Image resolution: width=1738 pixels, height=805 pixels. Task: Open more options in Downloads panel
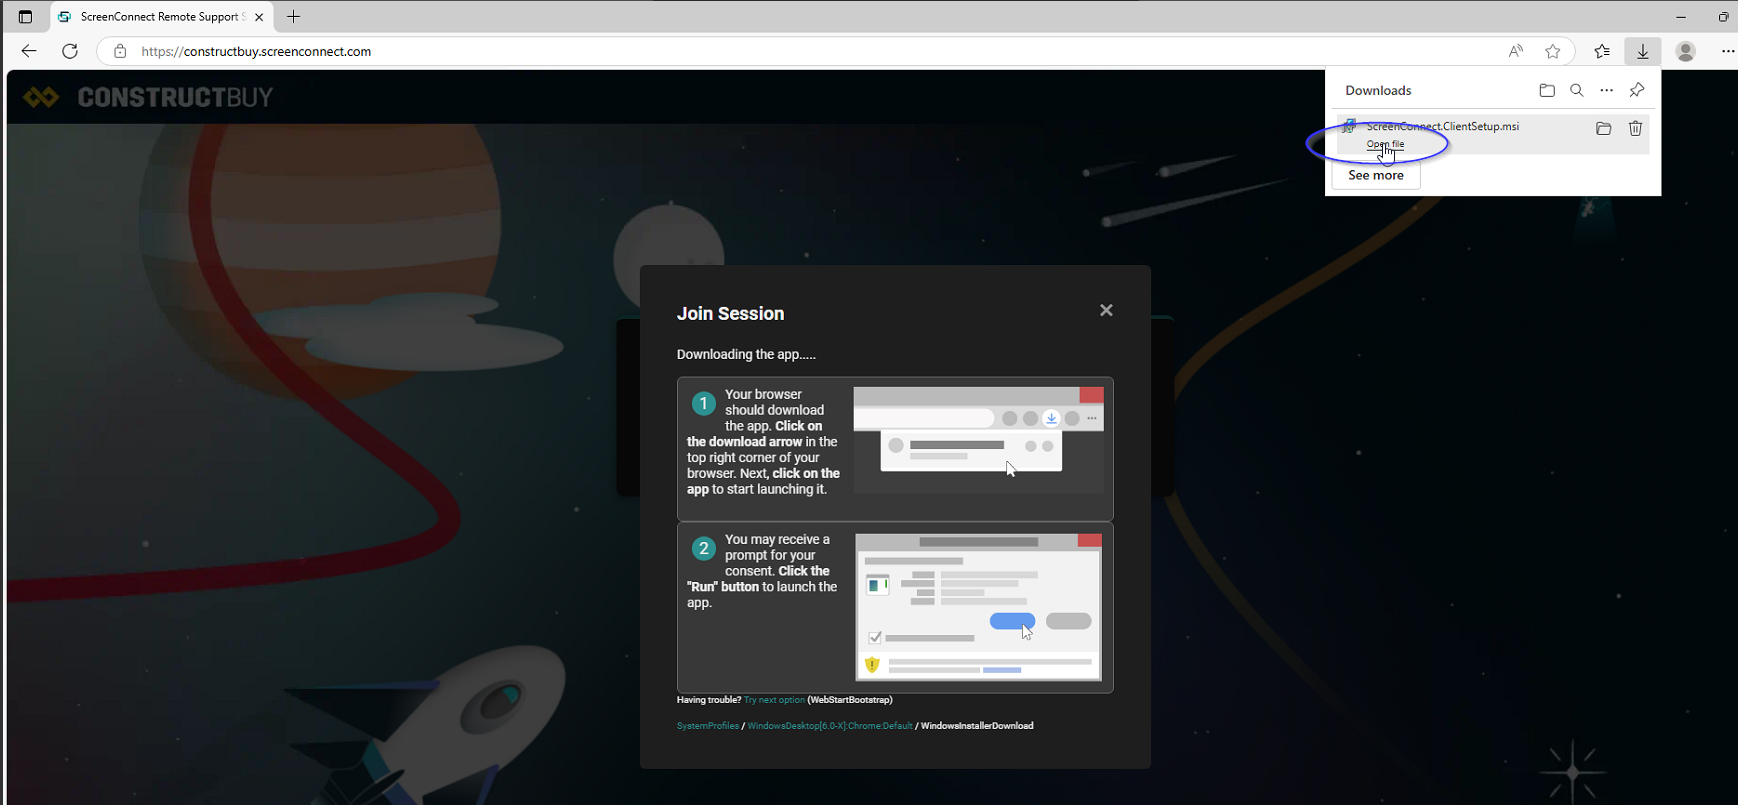point(1607,90)
